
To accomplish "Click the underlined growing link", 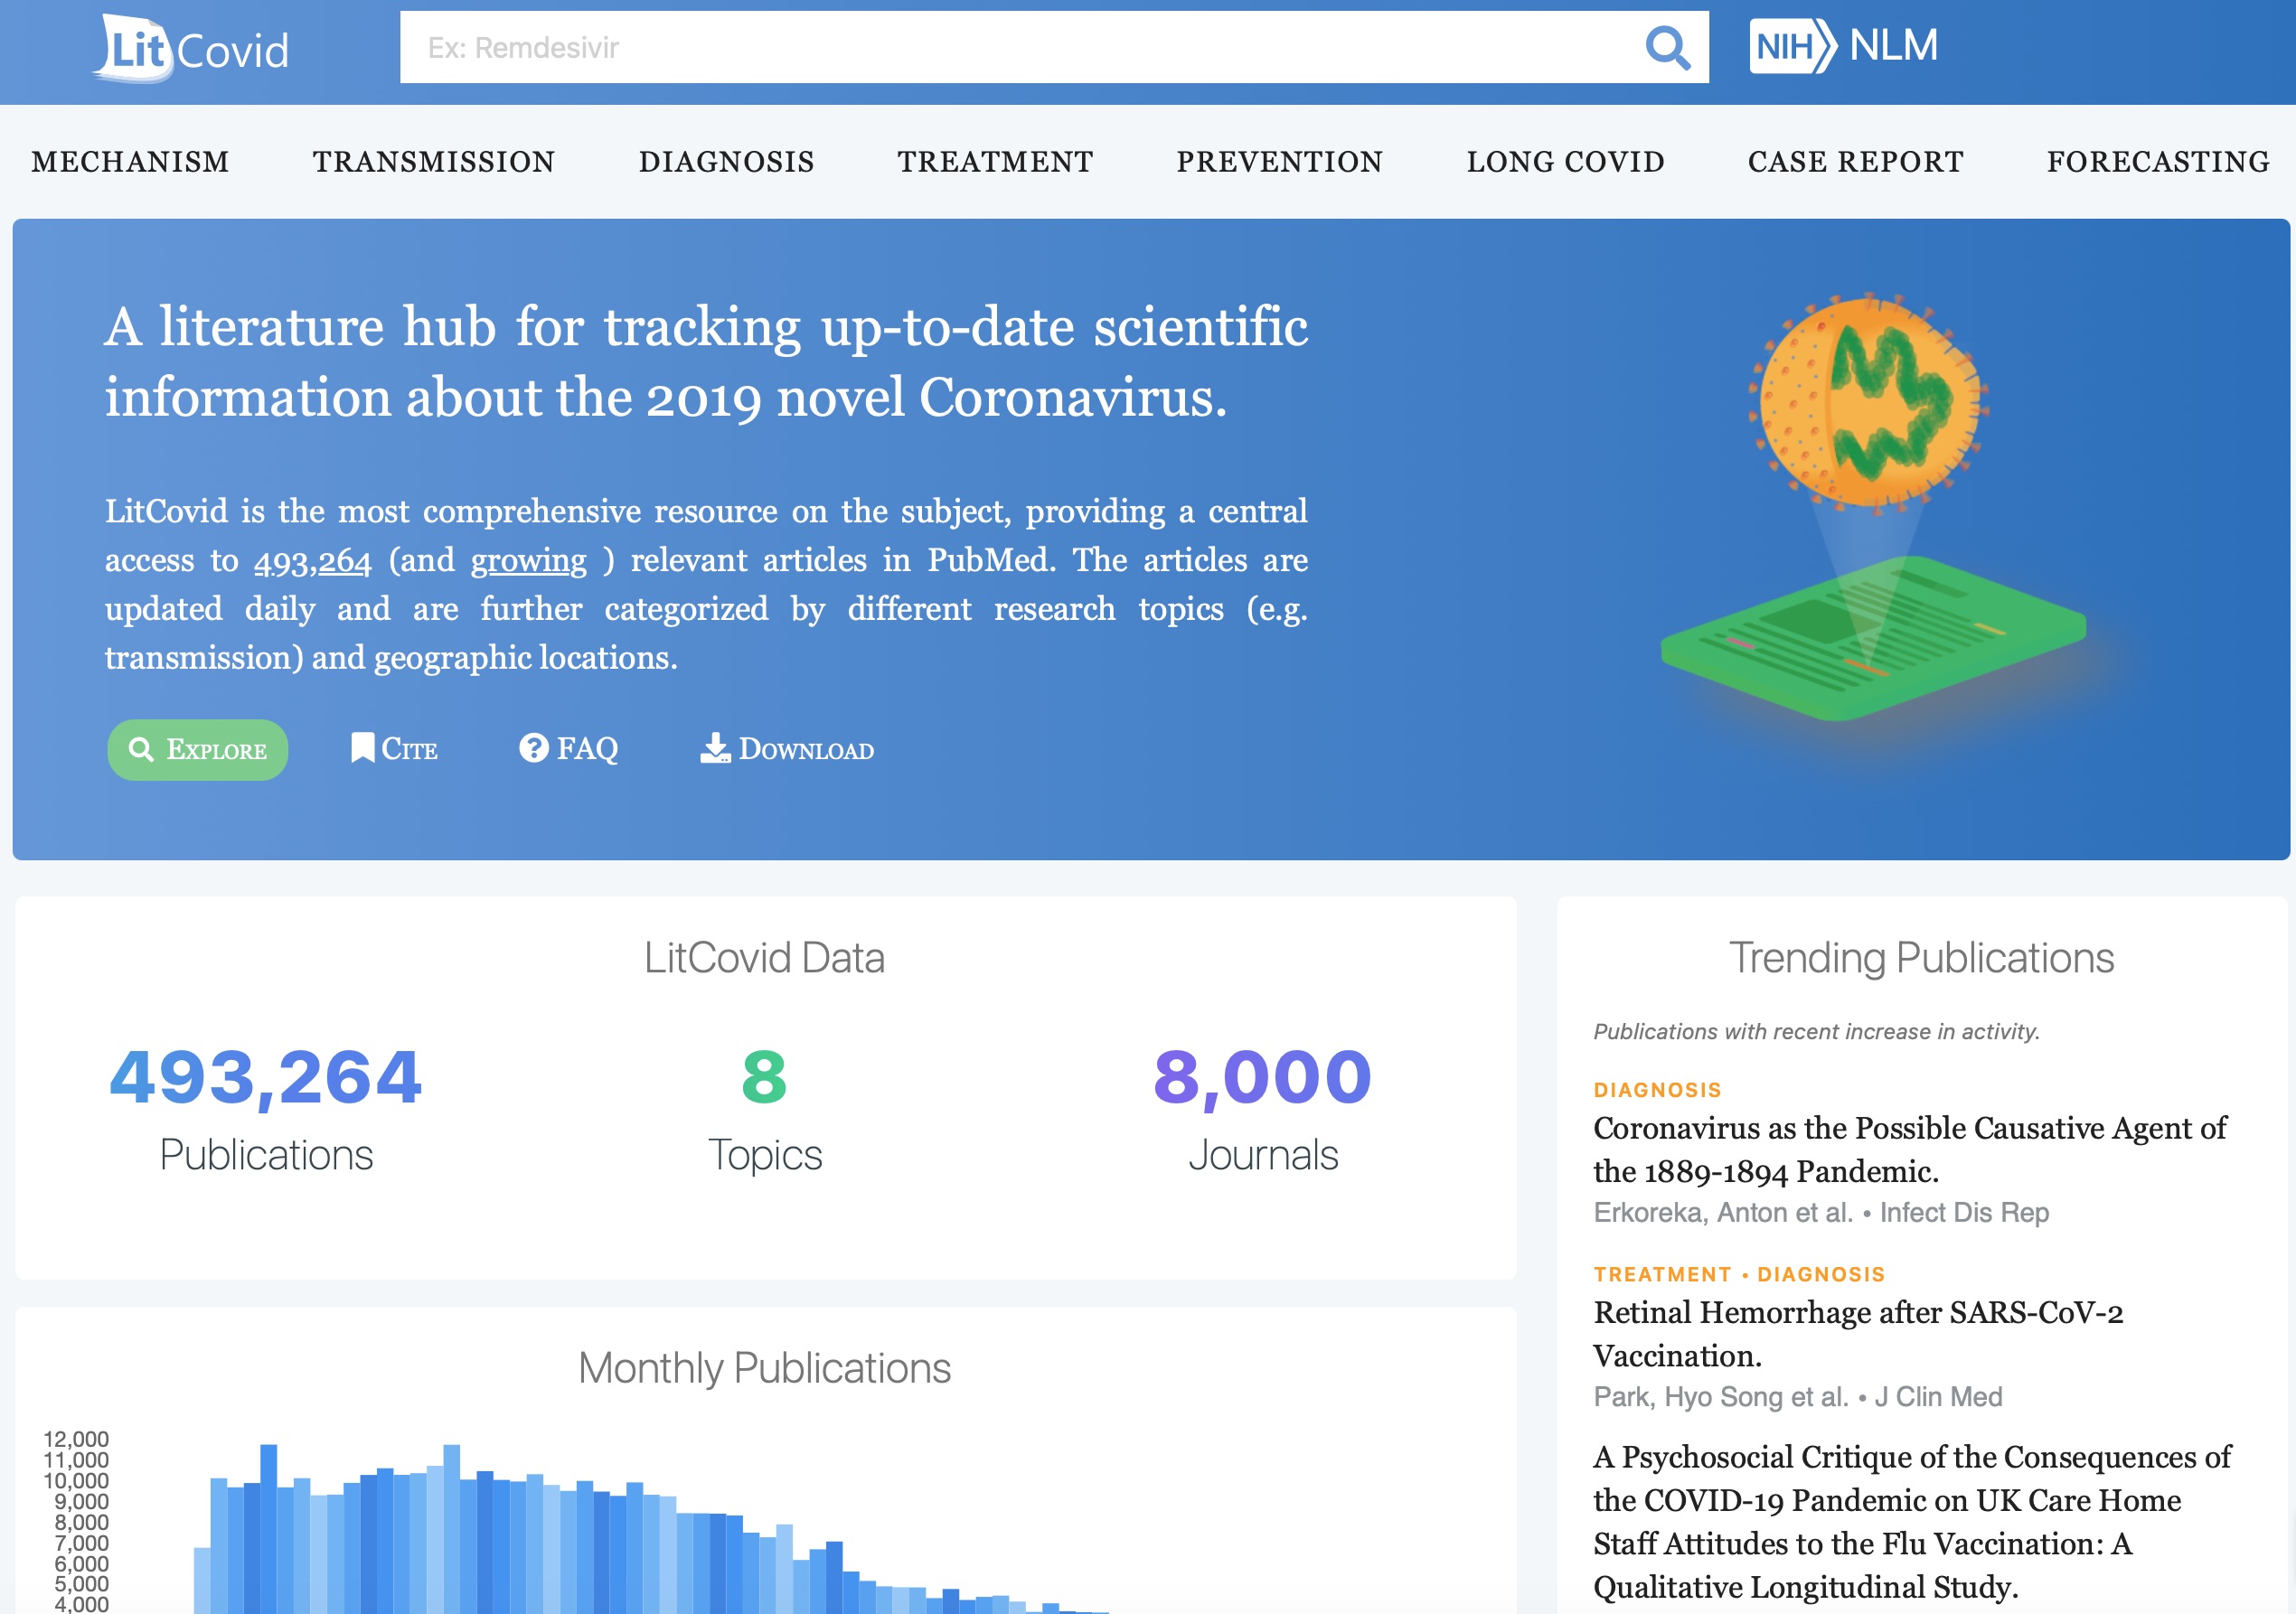I will pyautogui.click(x=528, y=561).
